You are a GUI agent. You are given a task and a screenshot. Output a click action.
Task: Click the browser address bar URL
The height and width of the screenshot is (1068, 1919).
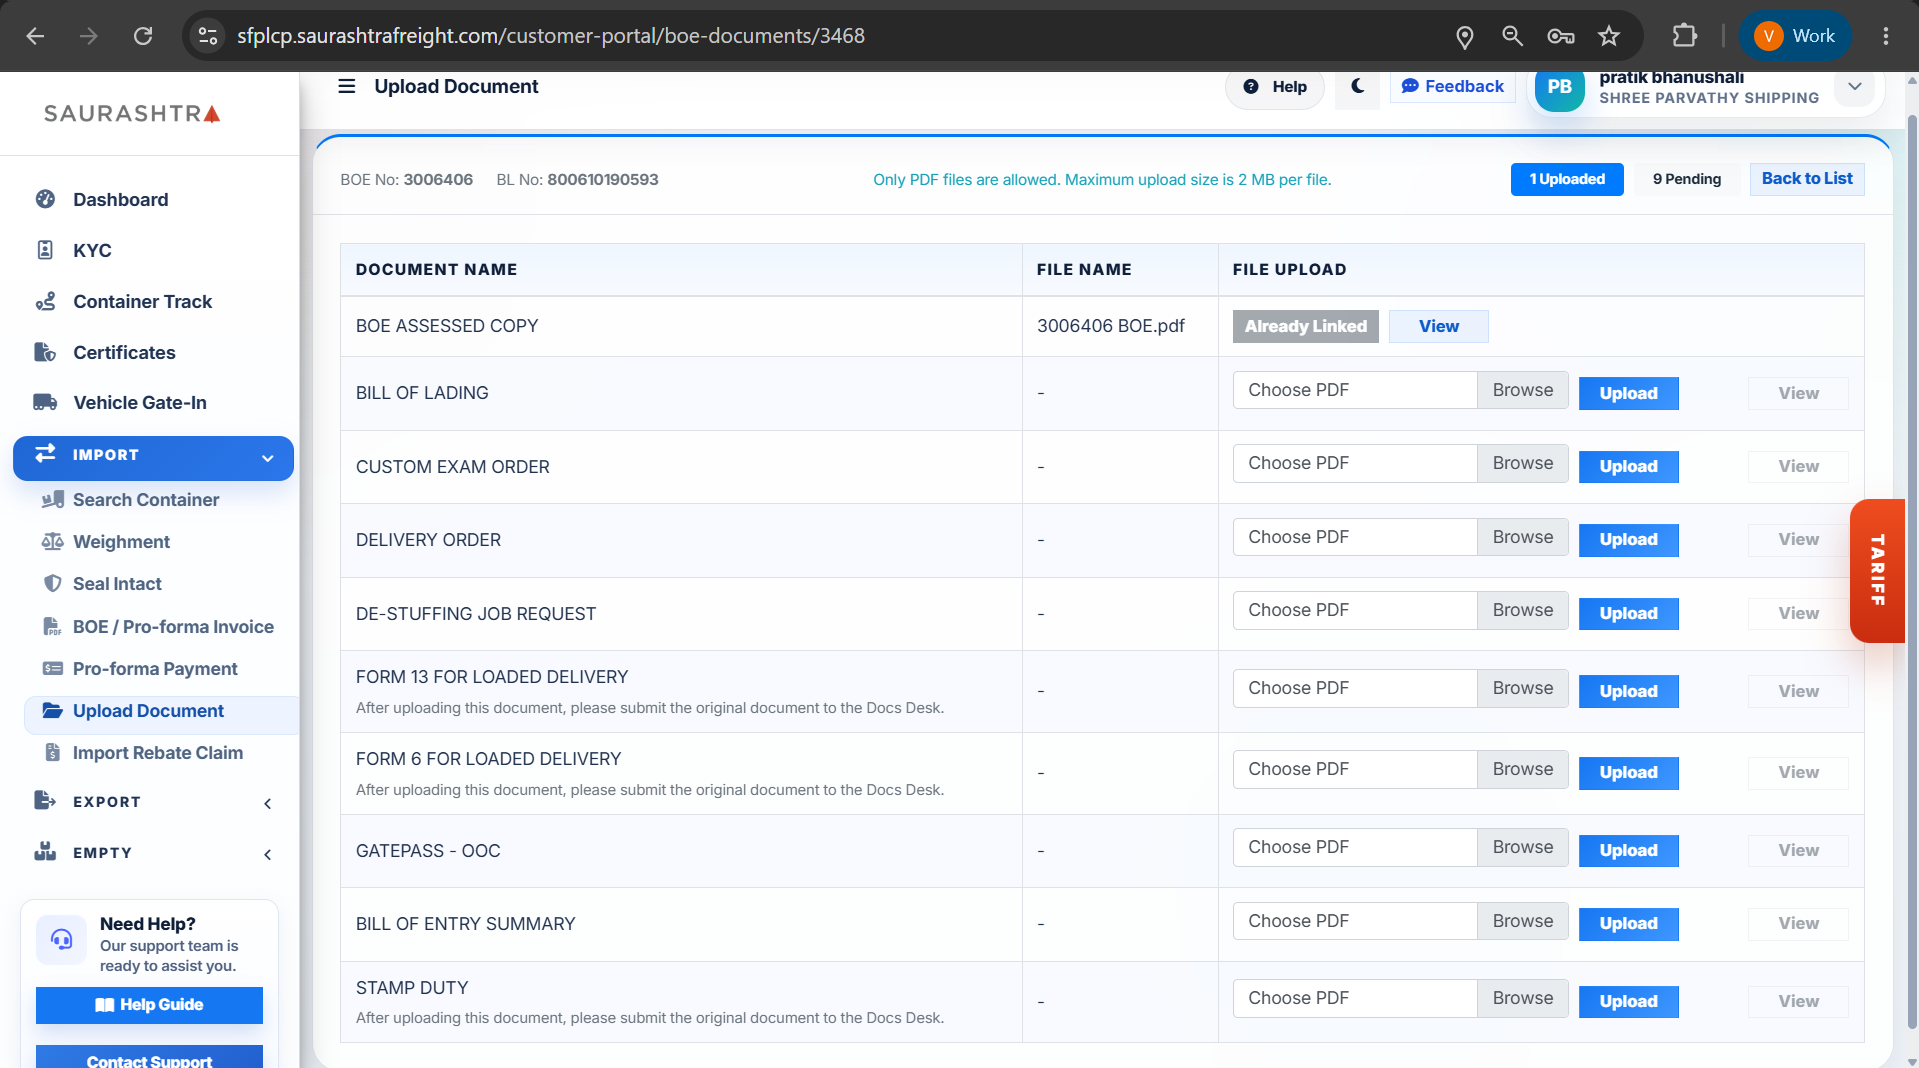(551, 36)
